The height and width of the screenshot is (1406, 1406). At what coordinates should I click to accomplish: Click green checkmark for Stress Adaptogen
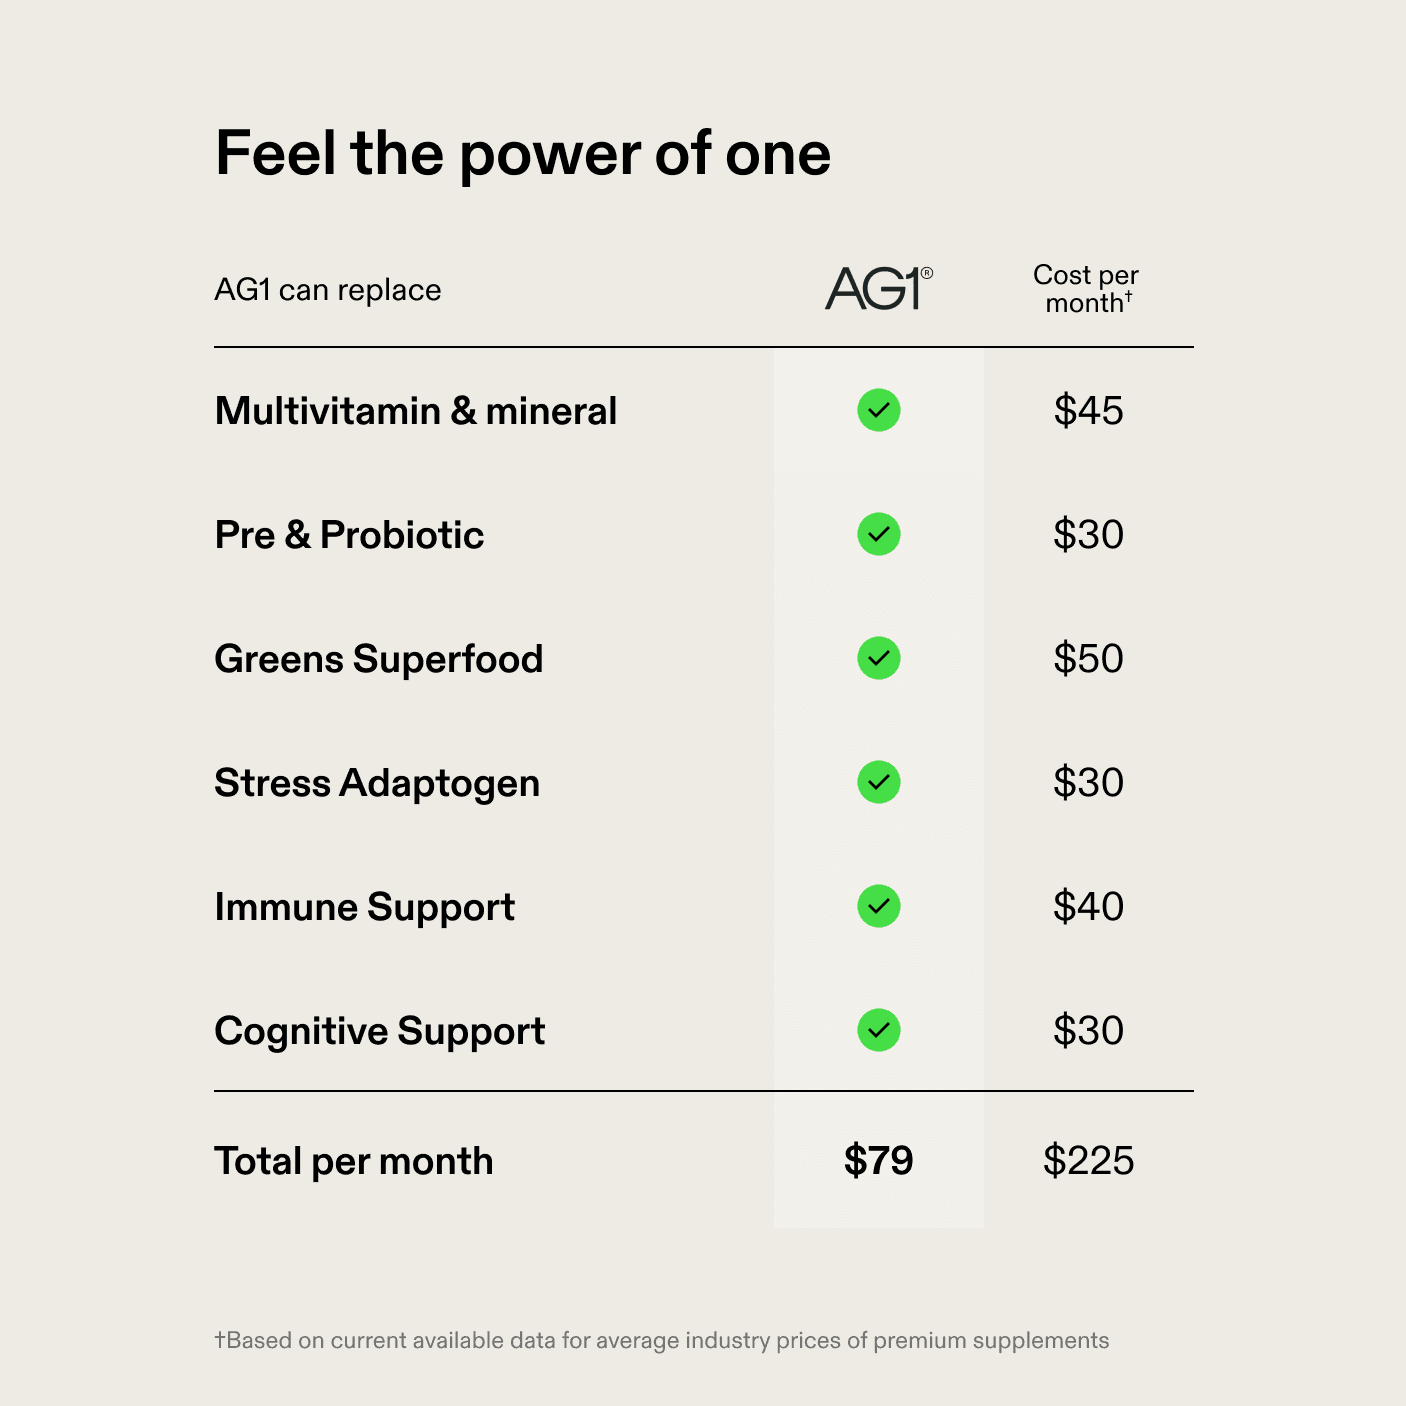[x=879, y=782]
